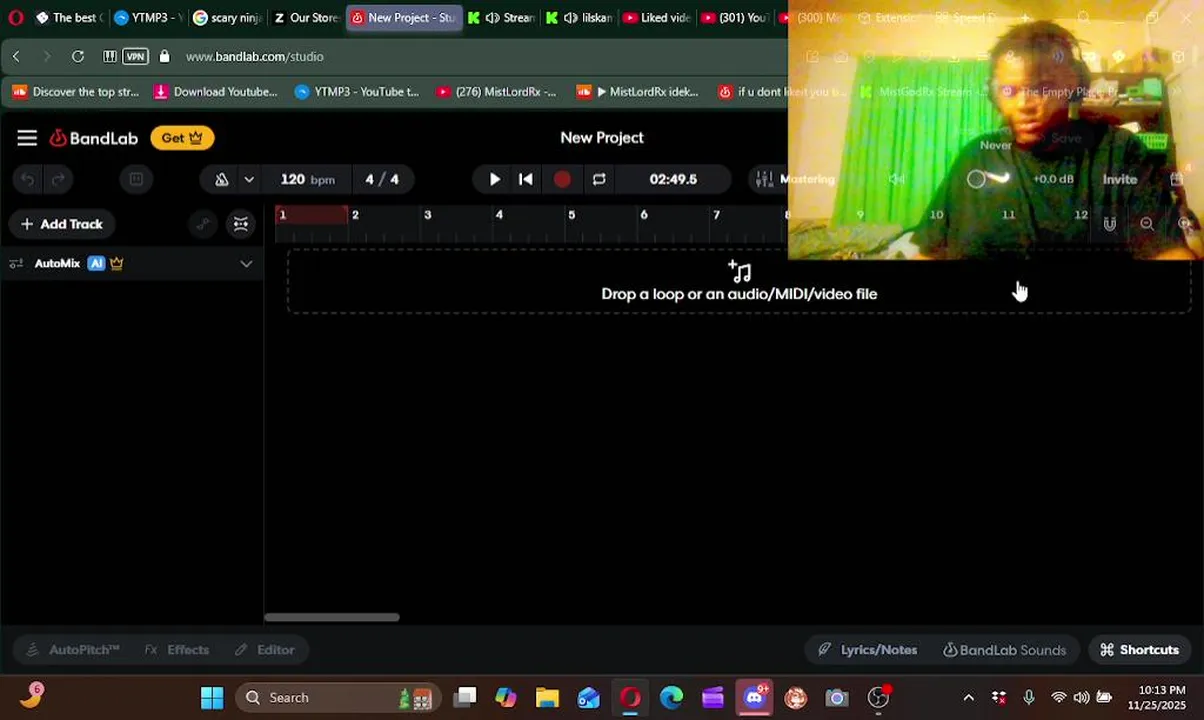
Task: Select the AutoMix AI label
Action: tap(96, 263)
